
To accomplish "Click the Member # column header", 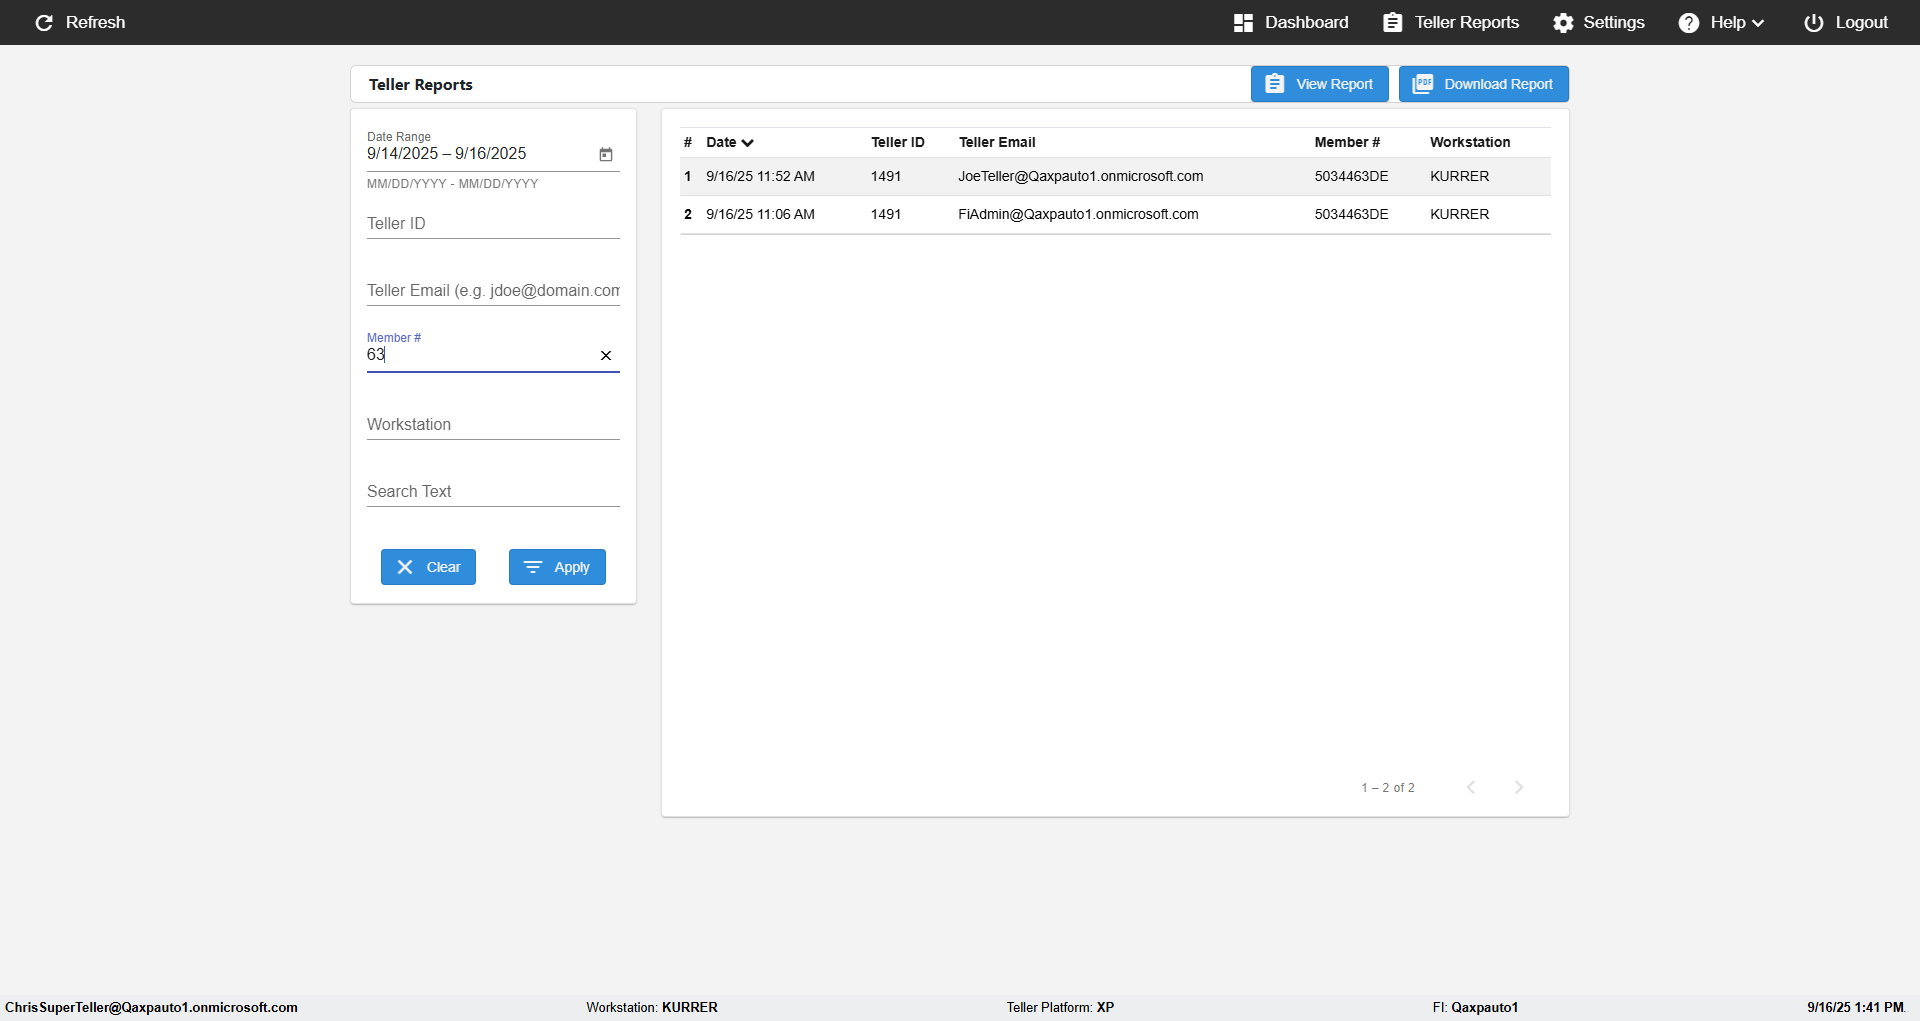I will [x=1347, y=142].
